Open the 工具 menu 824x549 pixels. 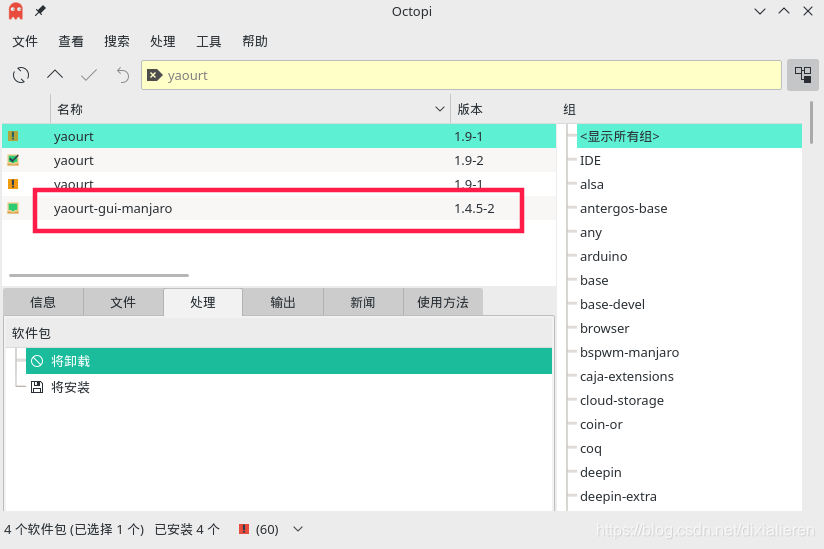click(x=209, y=42)
